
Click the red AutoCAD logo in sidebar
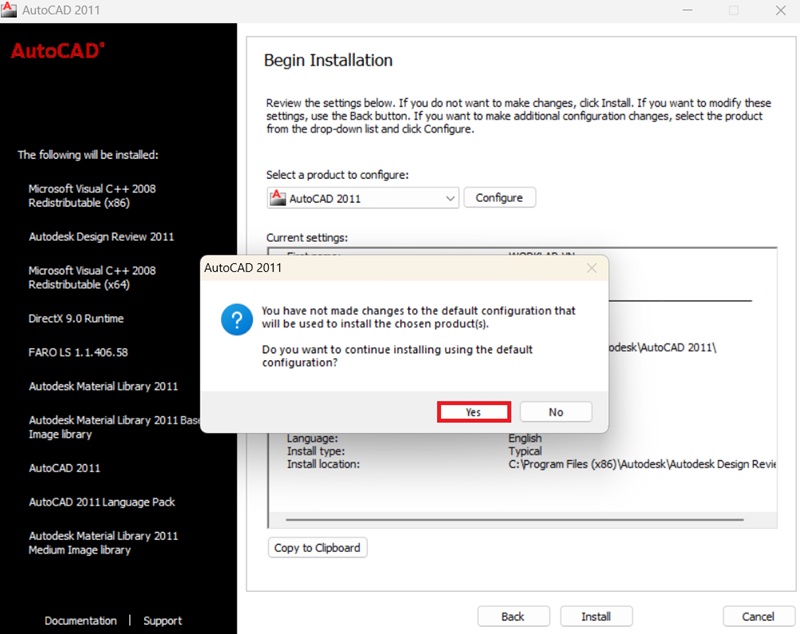point(57,51)
